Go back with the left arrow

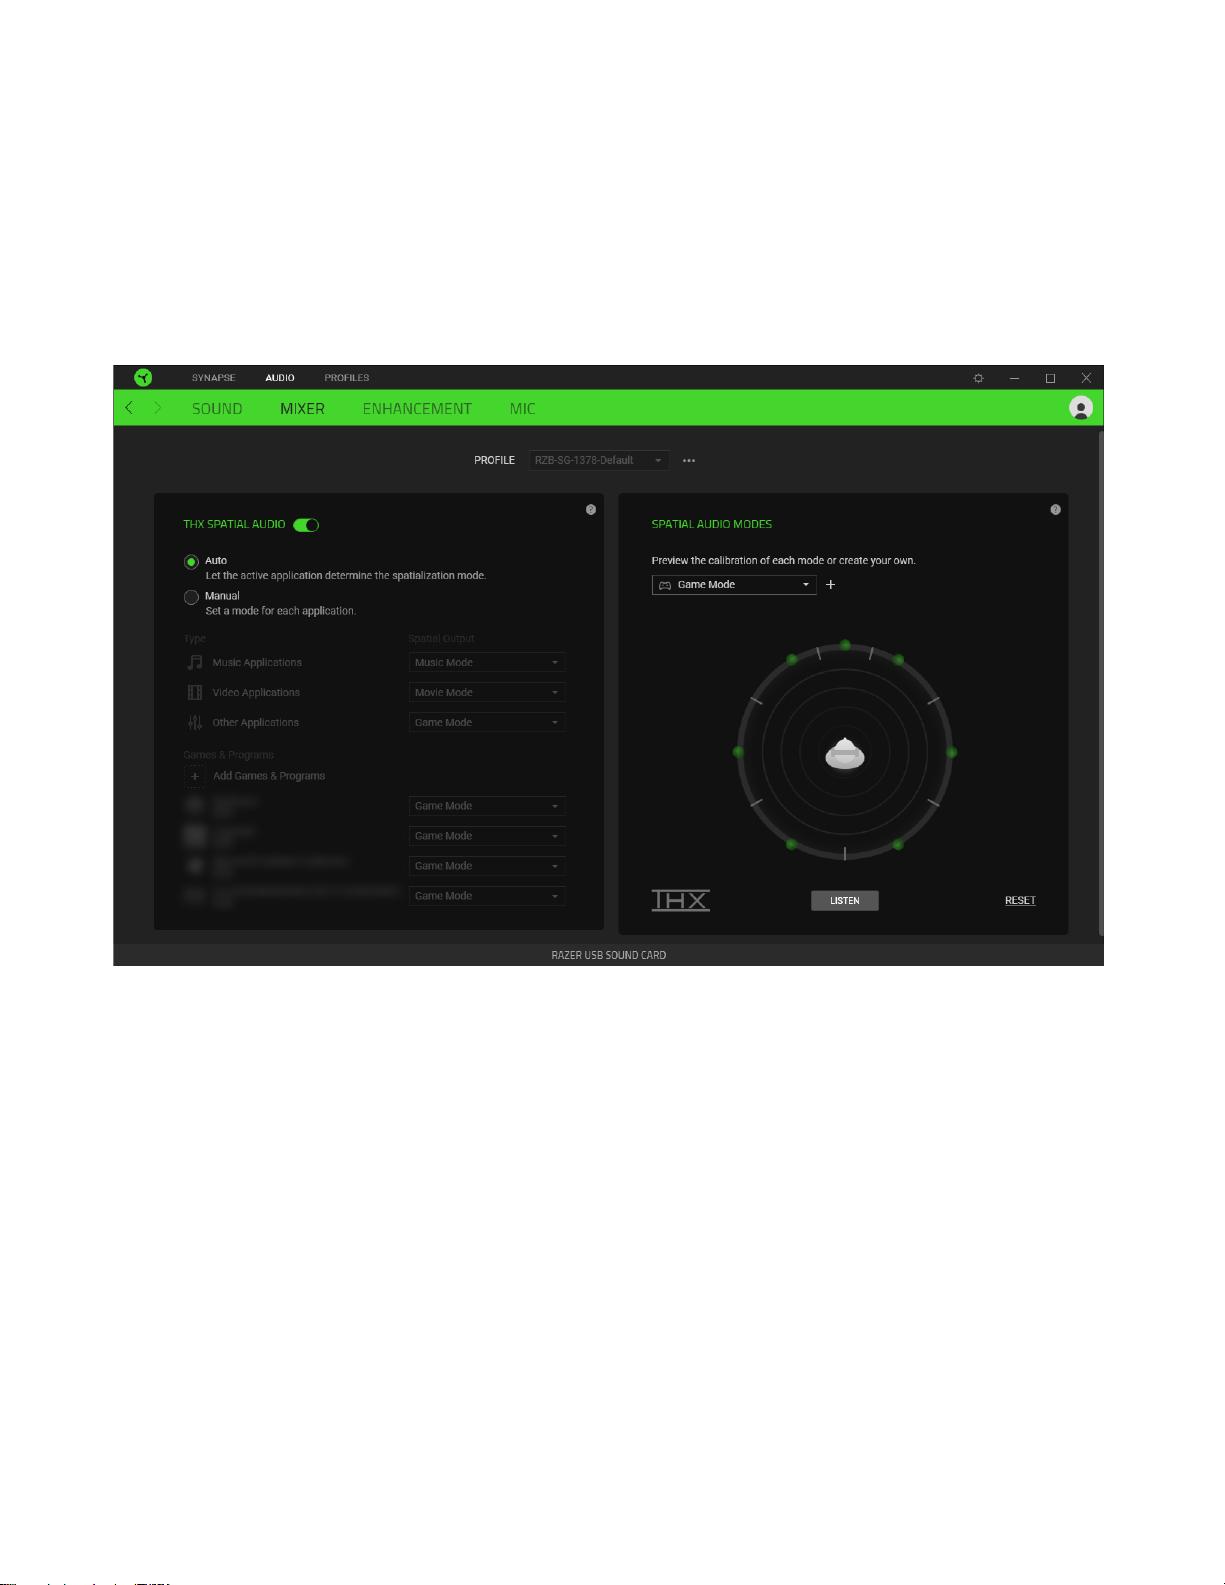point(129,408)
